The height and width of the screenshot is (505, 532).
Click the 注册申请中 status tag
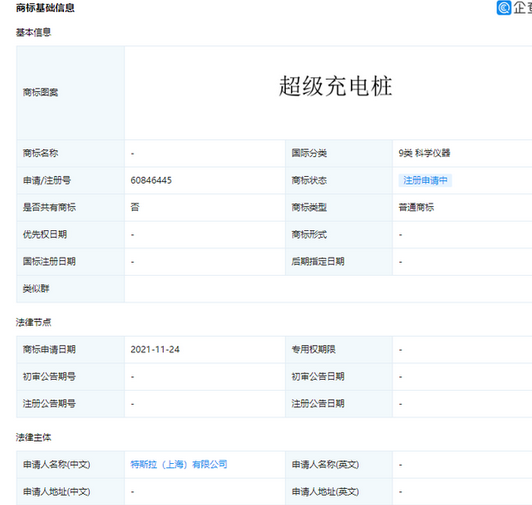coord(425,180)
